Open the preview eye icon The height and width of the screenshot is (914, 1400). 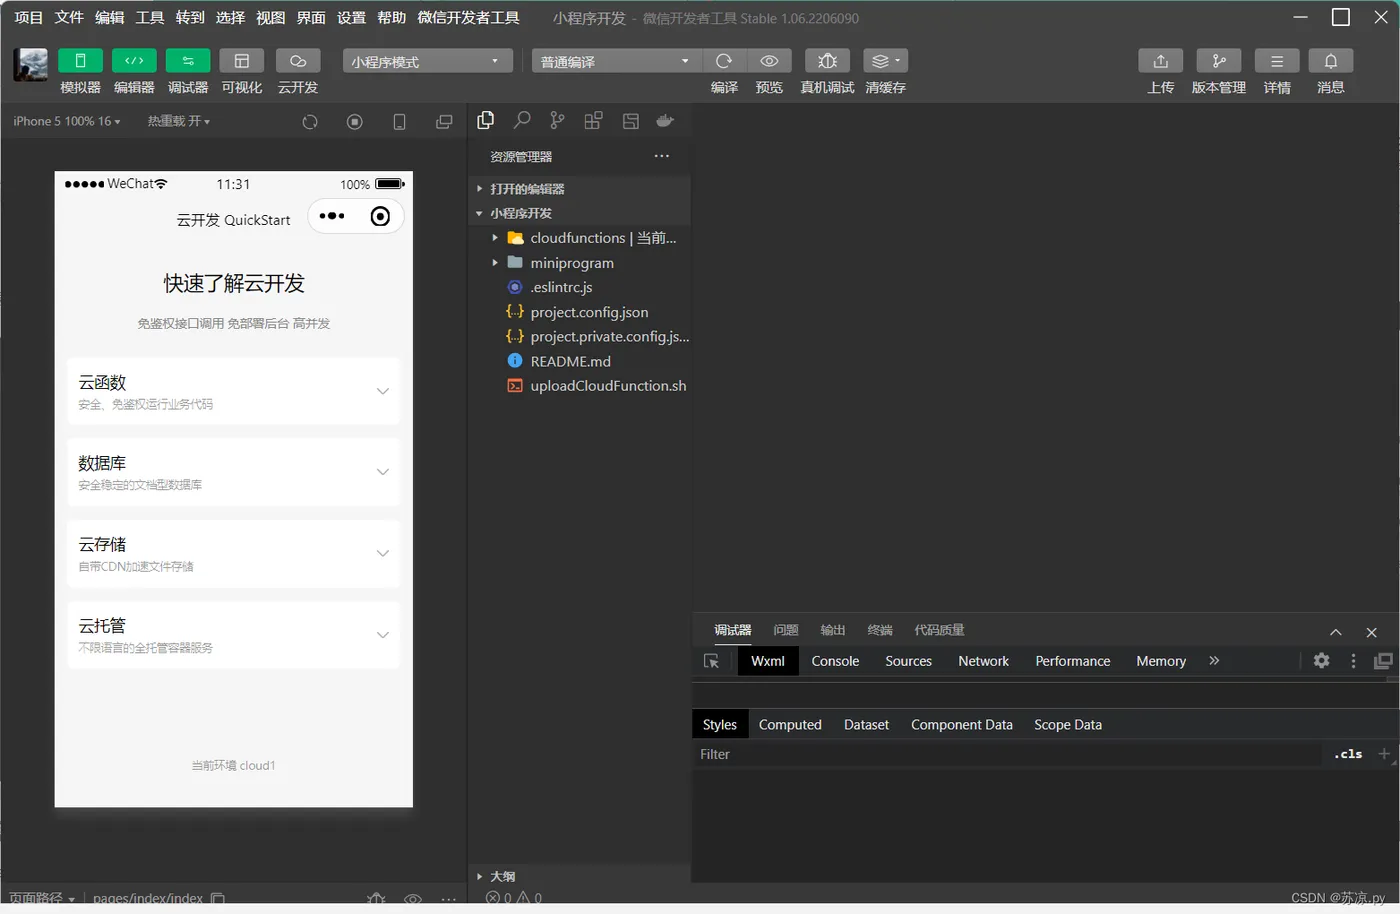[x=769, y=61]
